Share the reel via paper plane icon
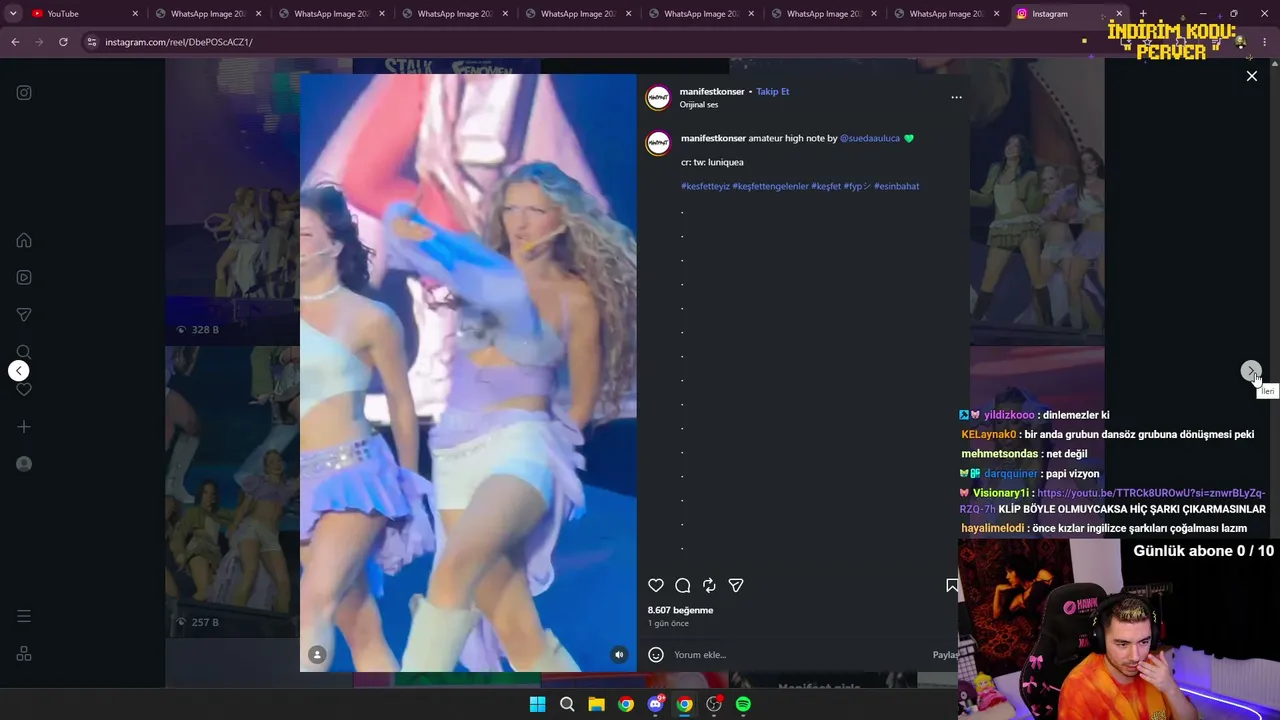 [x=736, y=585]
